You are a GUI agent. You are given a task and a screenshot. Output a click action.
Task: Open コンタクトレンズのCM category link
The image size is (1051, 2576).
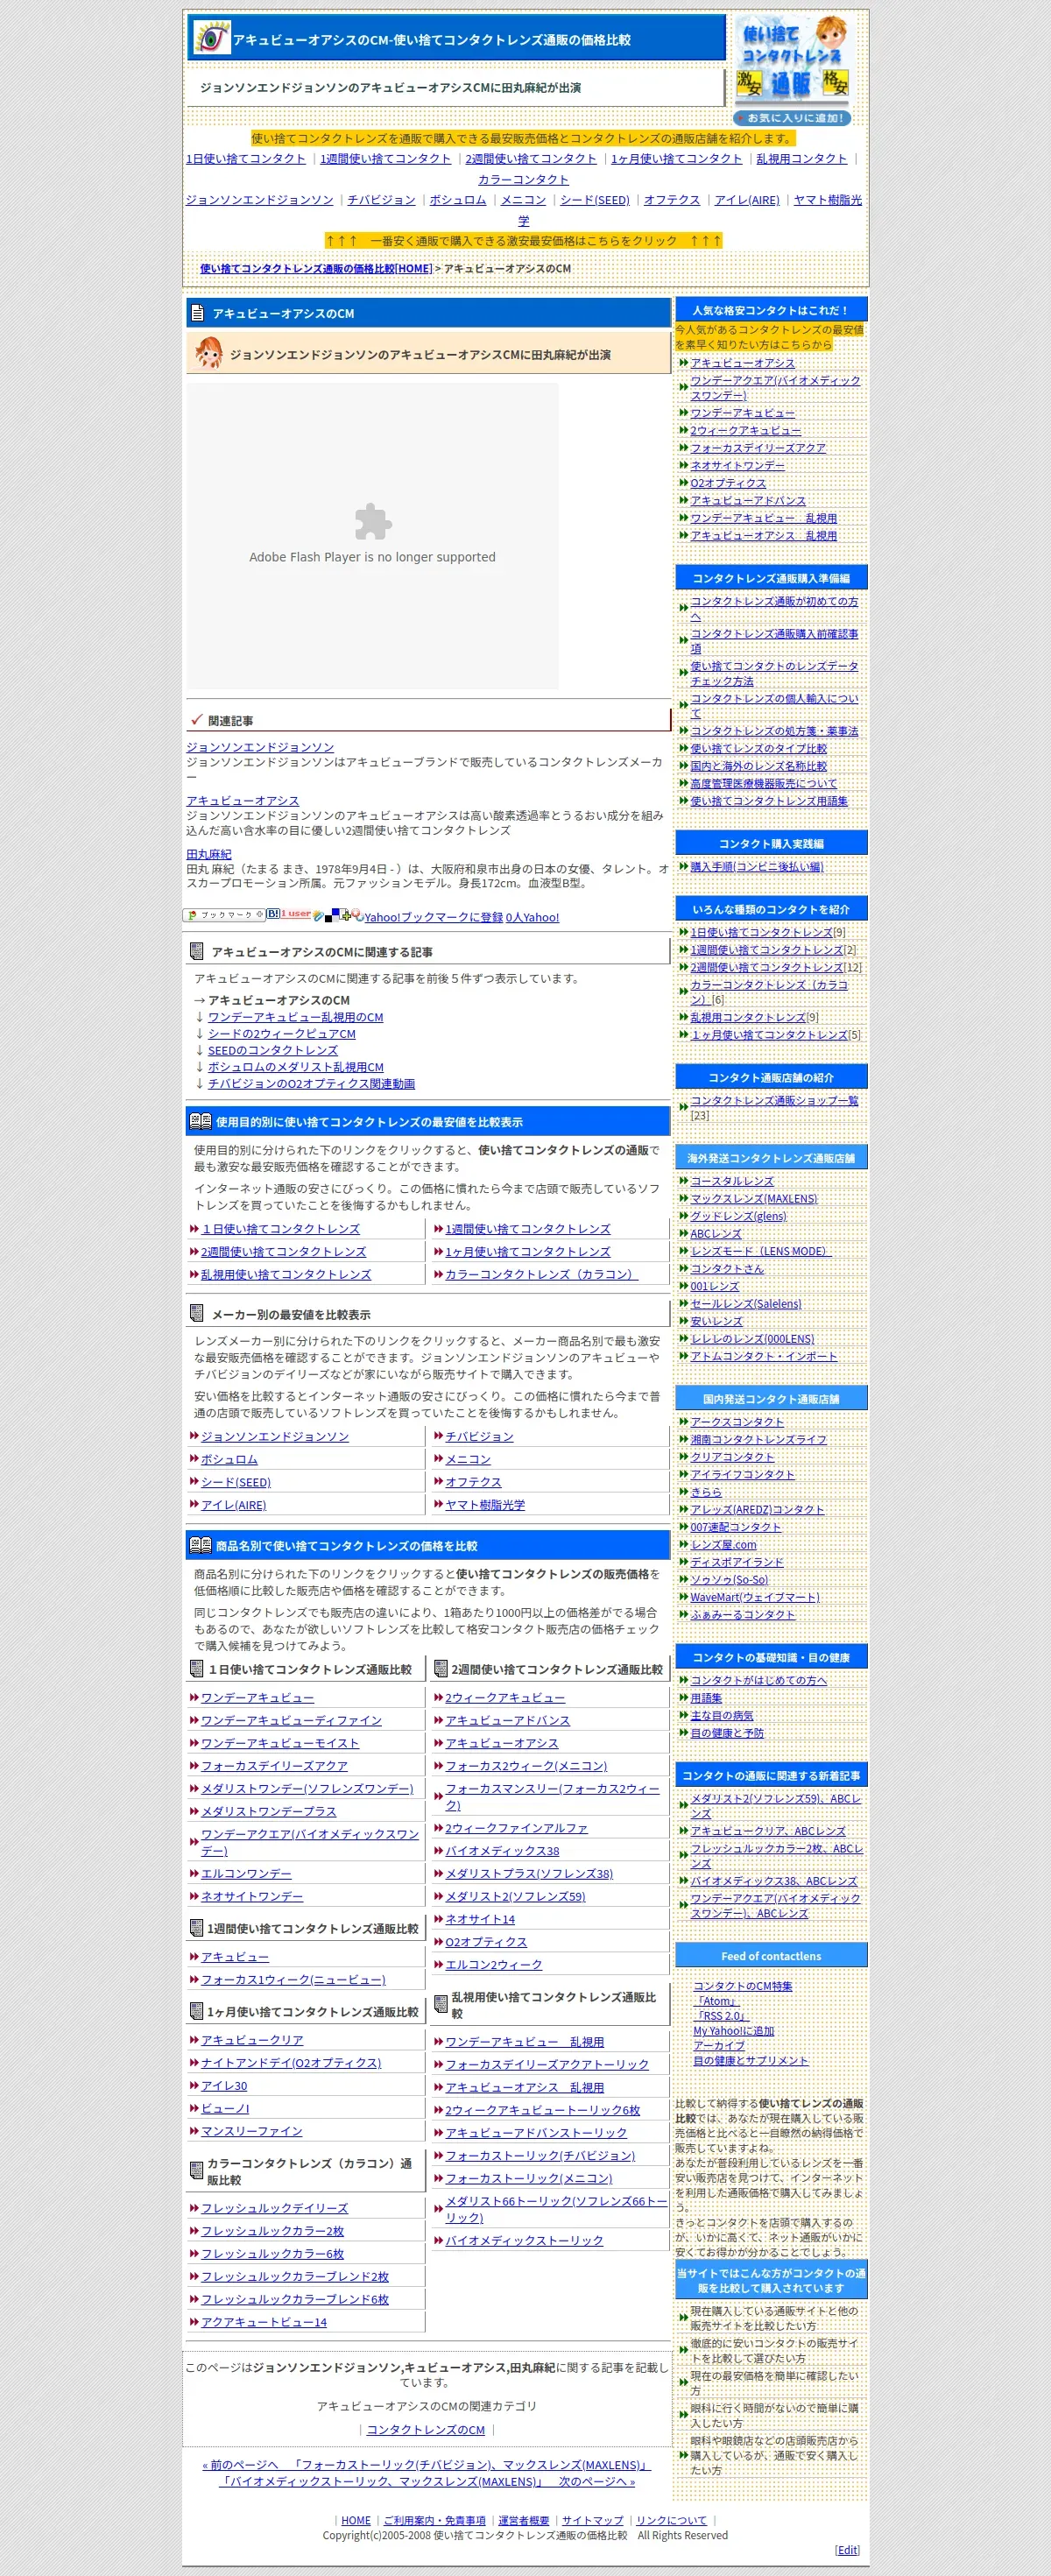[425, 2429]
